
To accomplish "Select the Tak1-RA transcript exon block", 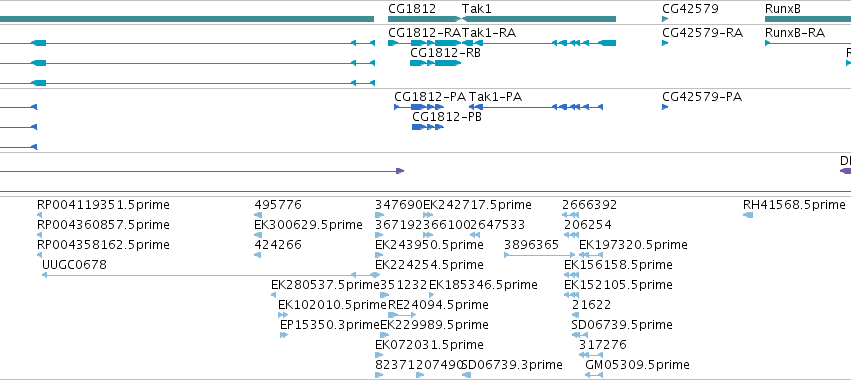I will point(607,43).
